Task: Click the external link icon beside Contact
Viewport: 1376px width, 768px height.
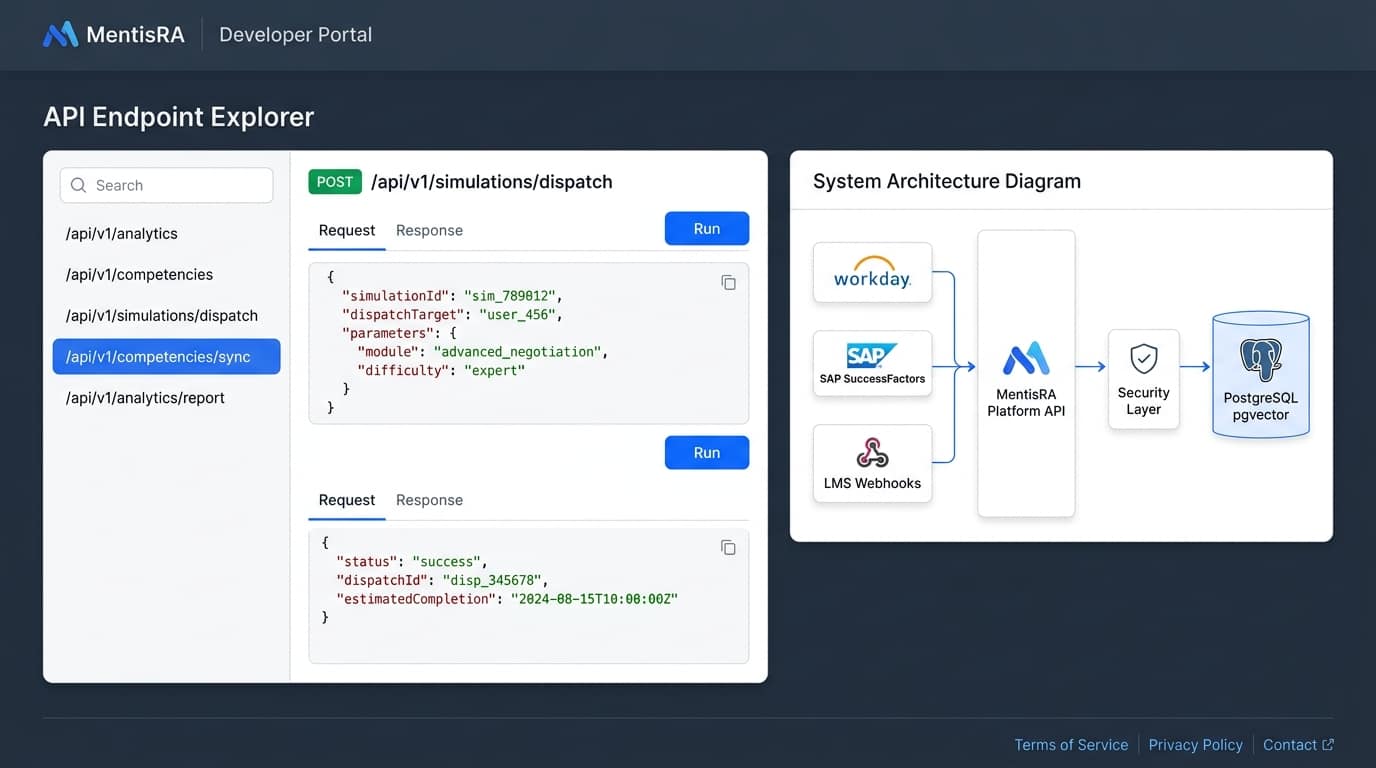Action: (x=1328, y=745)
